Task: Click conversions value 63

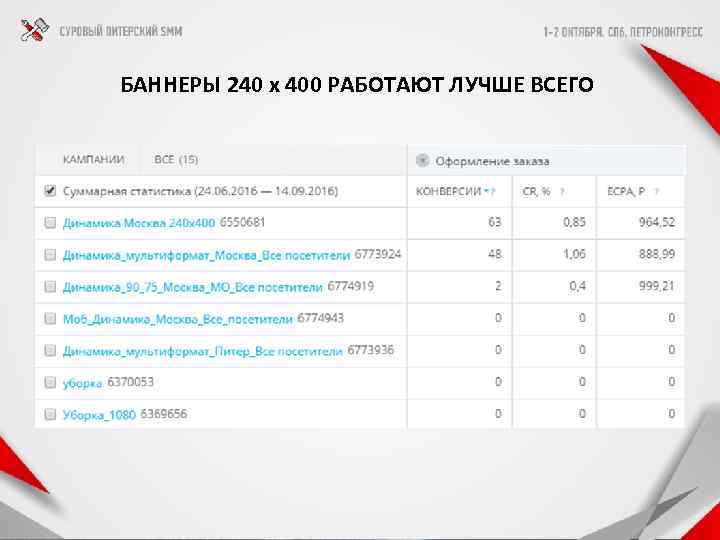Action: point(495,222)
